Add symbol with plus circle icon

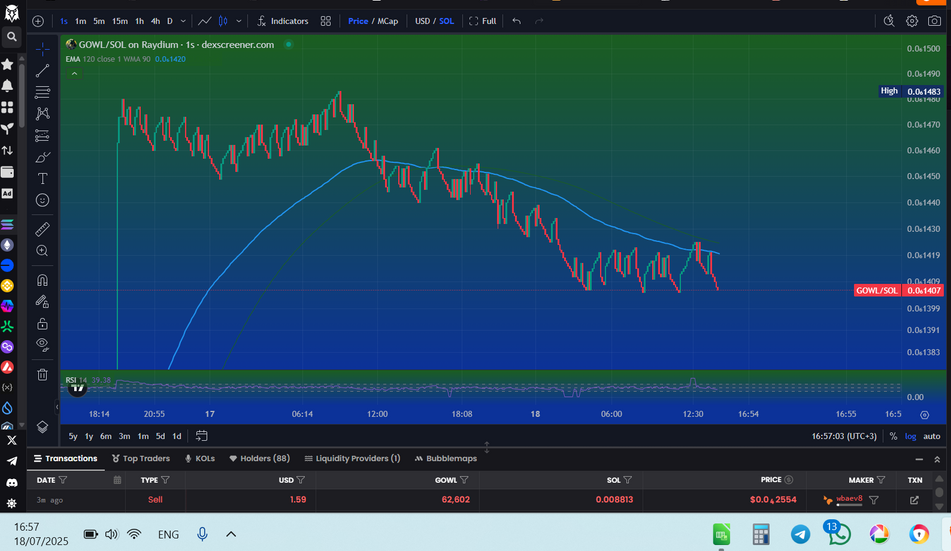(38, 21)
